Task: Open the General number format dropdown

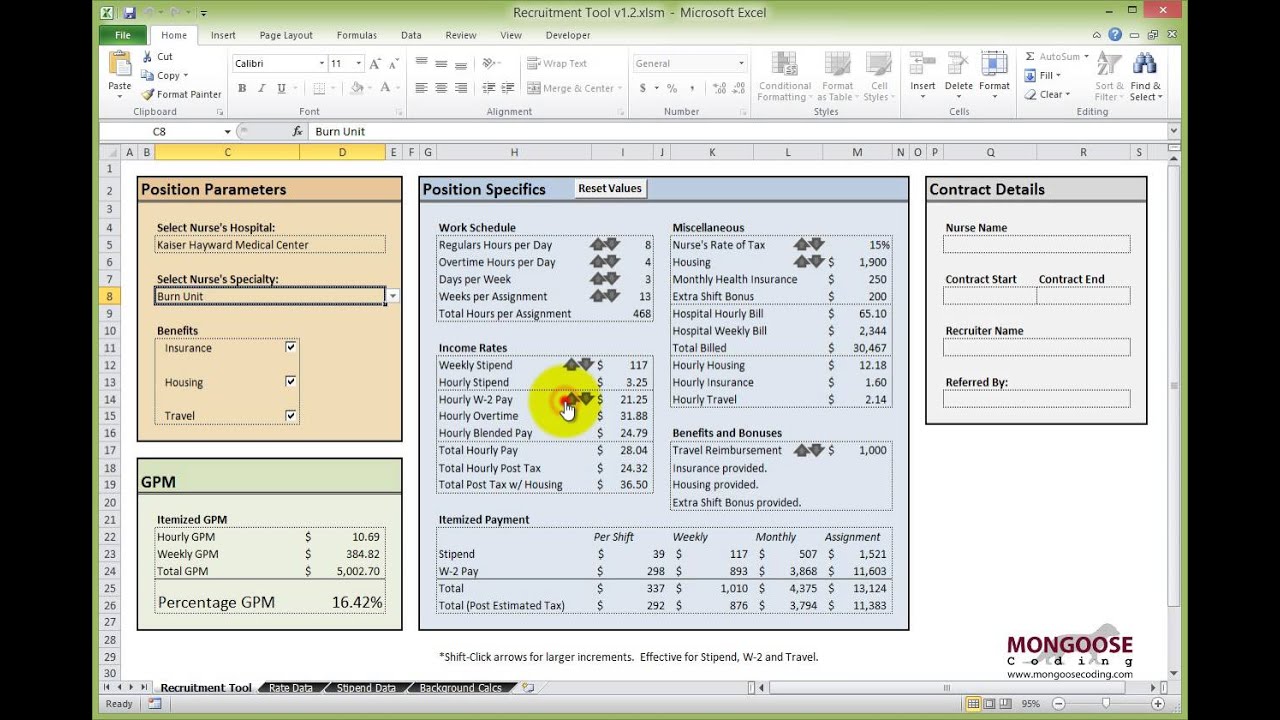Action: click(741, 63)
